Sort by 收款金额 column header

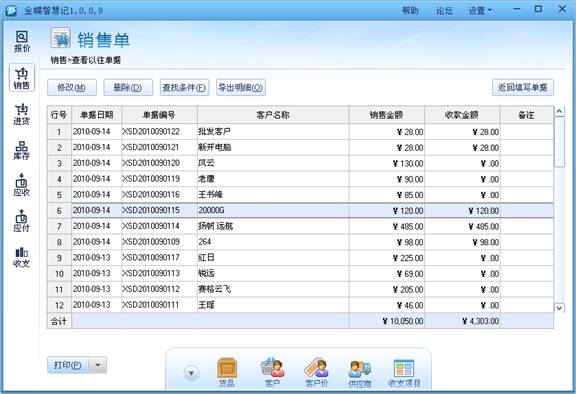462,115
